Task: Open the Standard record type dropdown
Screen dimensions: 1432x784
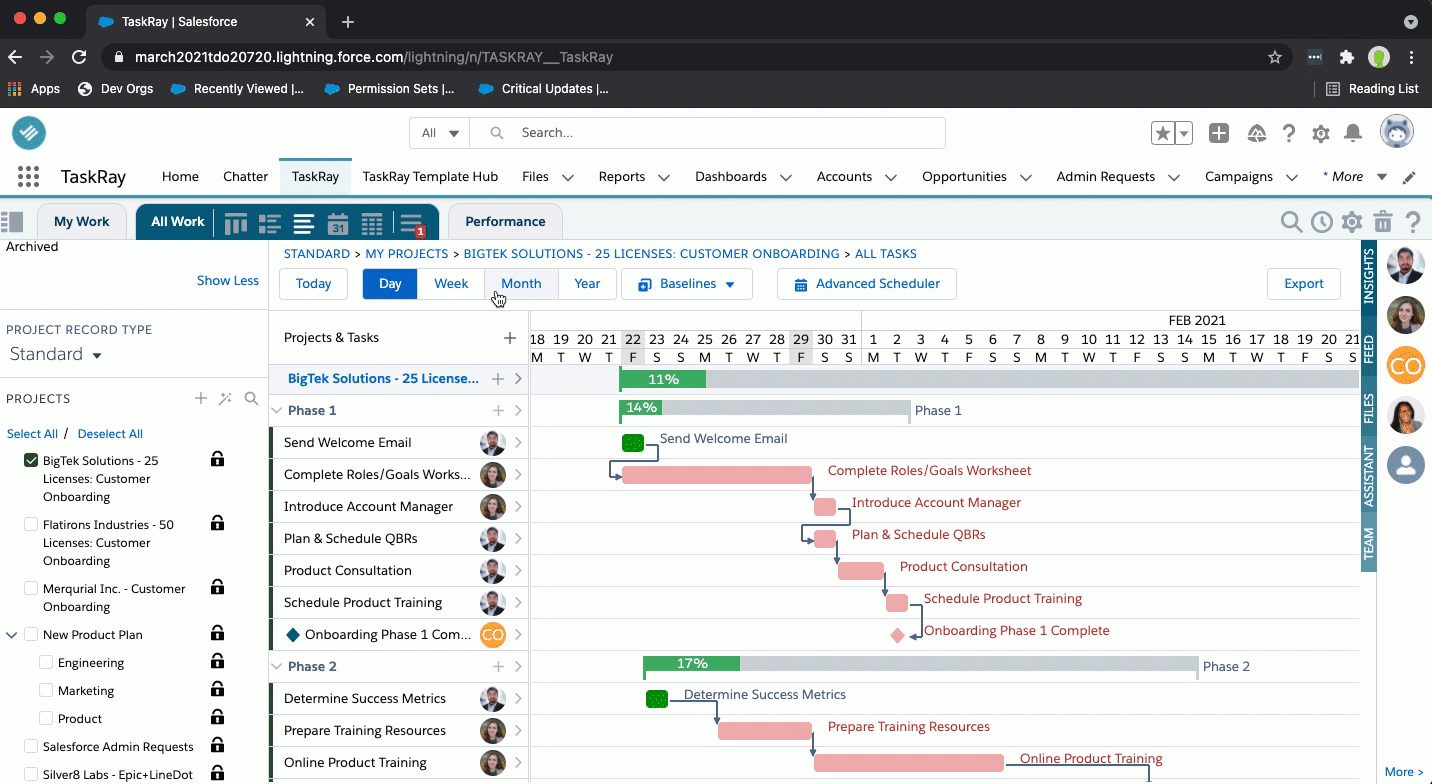Action: tap(56, 354)
